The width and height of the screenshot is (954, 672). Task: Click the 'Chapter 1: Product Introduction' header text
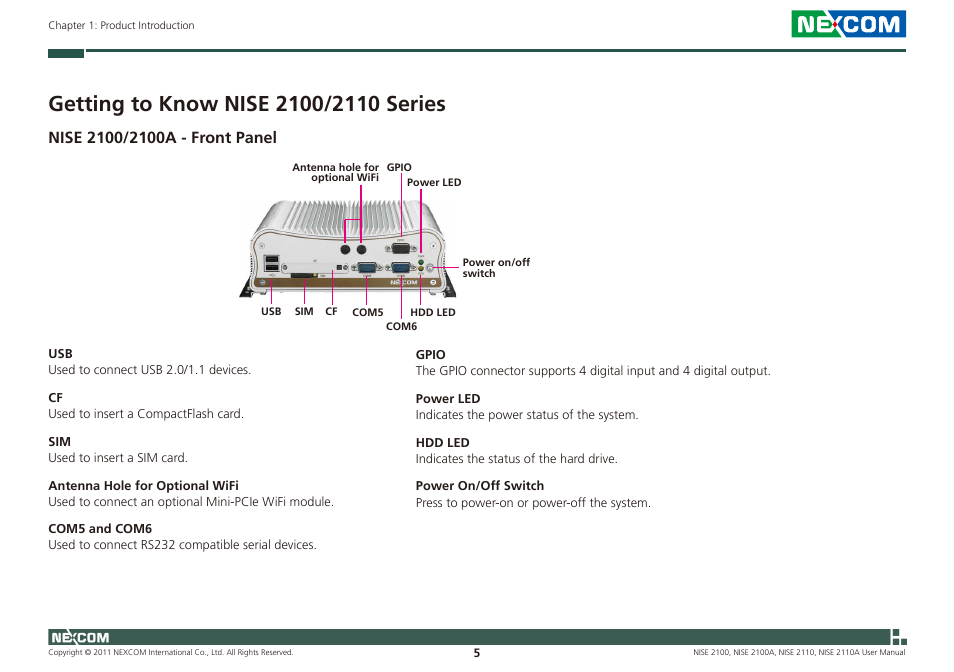coord(121,26)
